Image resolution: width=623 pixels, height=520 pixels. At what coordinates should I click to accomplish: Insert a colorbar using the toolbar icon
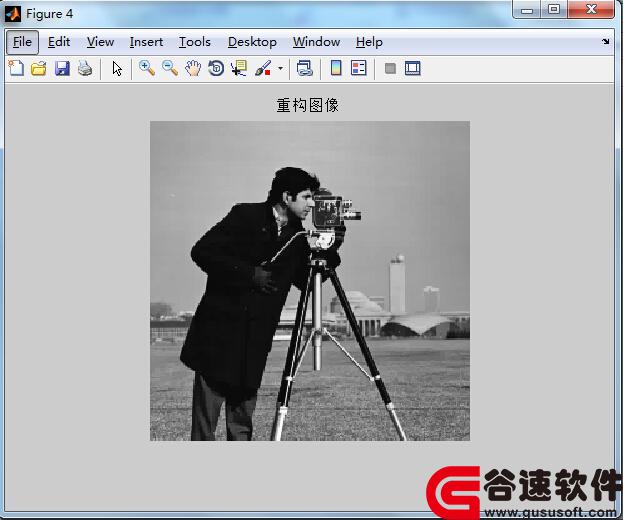click(336, 68)
